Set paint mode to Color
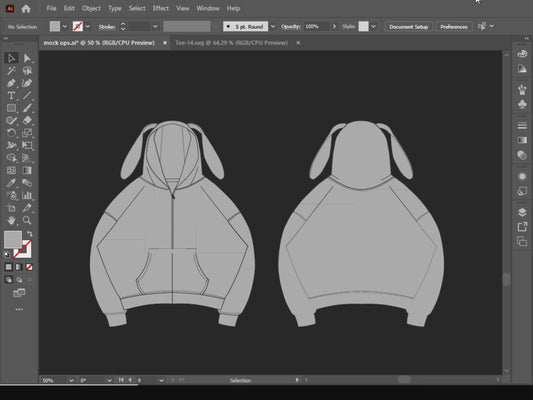Screen dimensions: 533x400 coord(8,267)
